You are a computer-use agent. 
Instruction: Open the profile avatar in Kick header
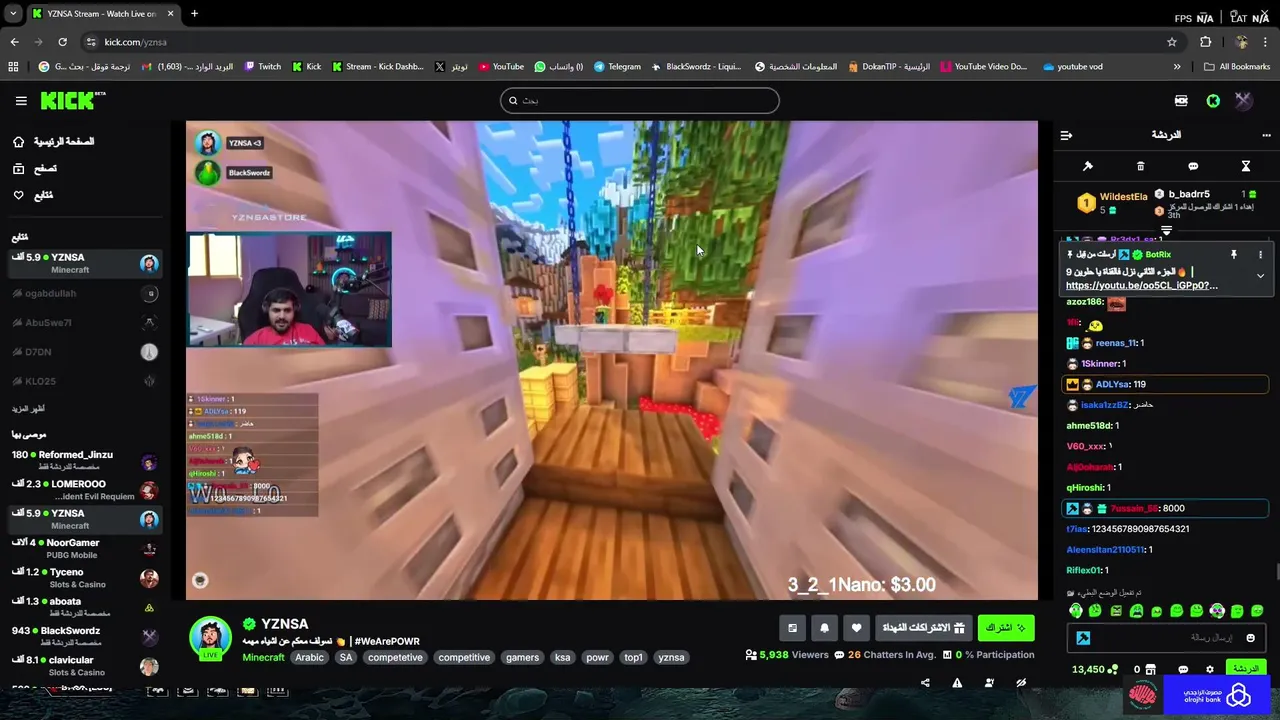(x=1243, y=100)
